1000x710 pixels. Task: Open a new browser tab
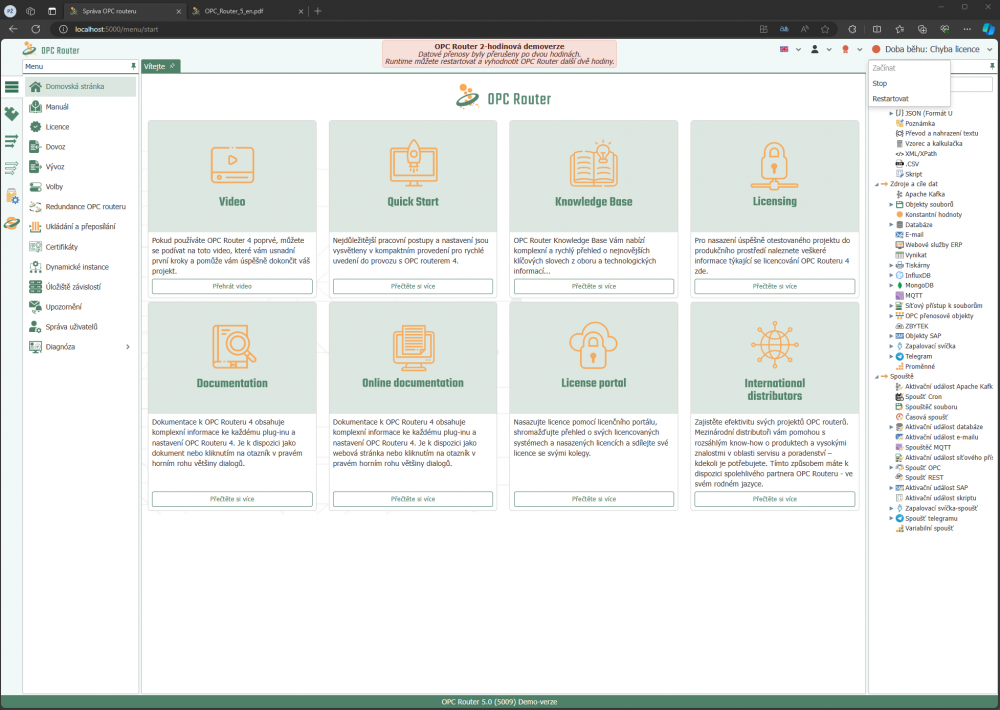pyautogui.click(x=318, y=11)
